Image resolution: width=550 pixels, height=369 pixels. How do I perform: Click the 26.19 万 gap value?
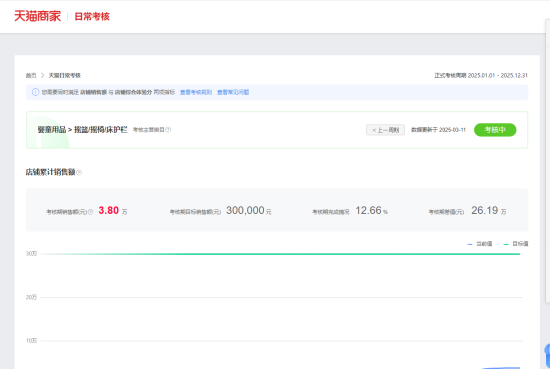click(489, 210)
